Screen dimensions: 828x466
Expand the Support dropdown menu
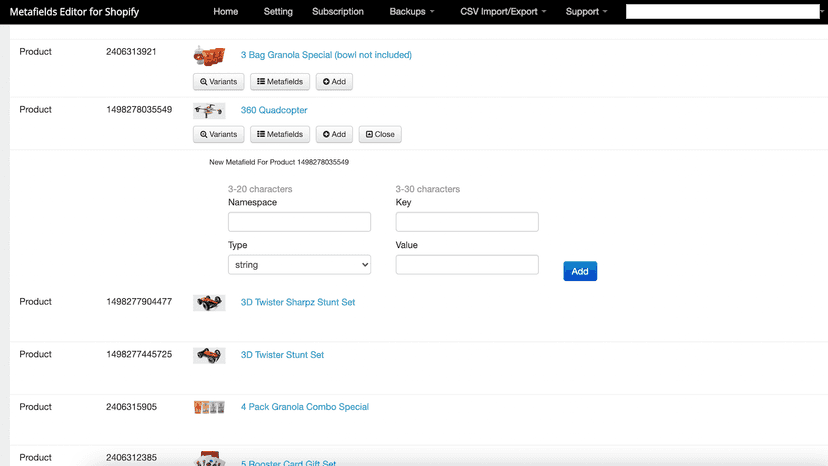[x=586, y=12]
